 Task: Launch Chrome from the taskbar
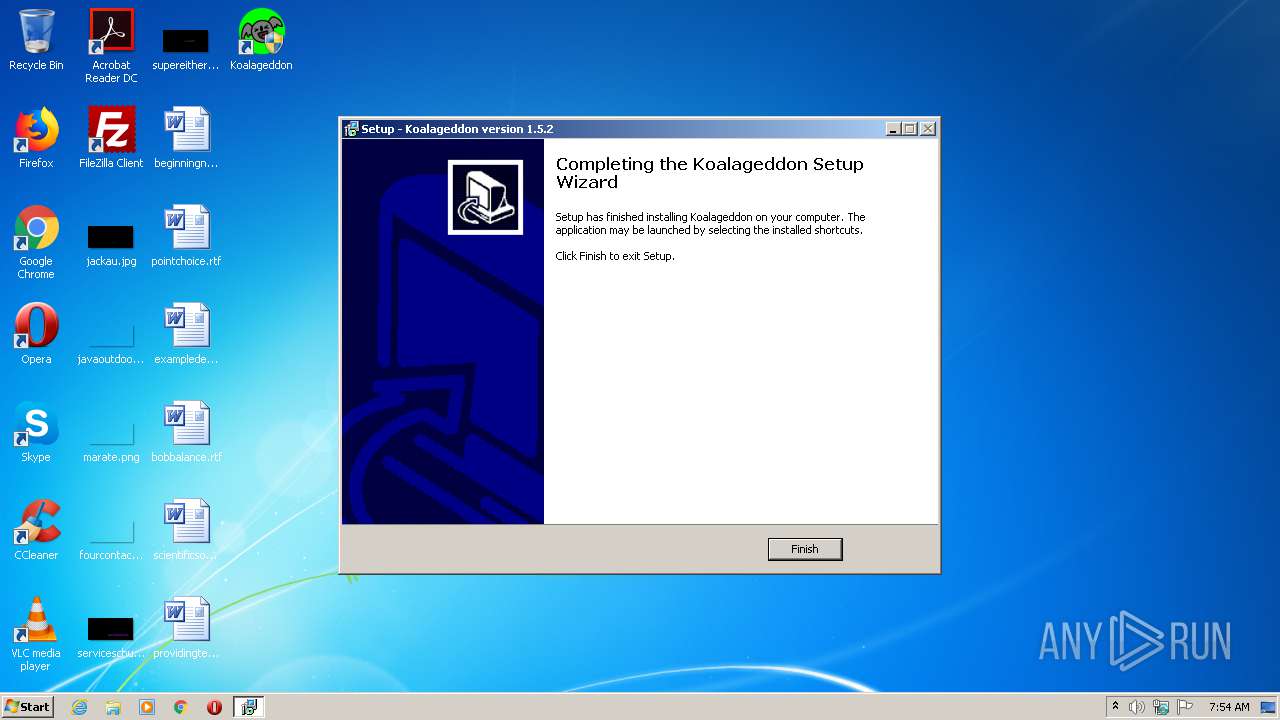(x=181, y=707)
